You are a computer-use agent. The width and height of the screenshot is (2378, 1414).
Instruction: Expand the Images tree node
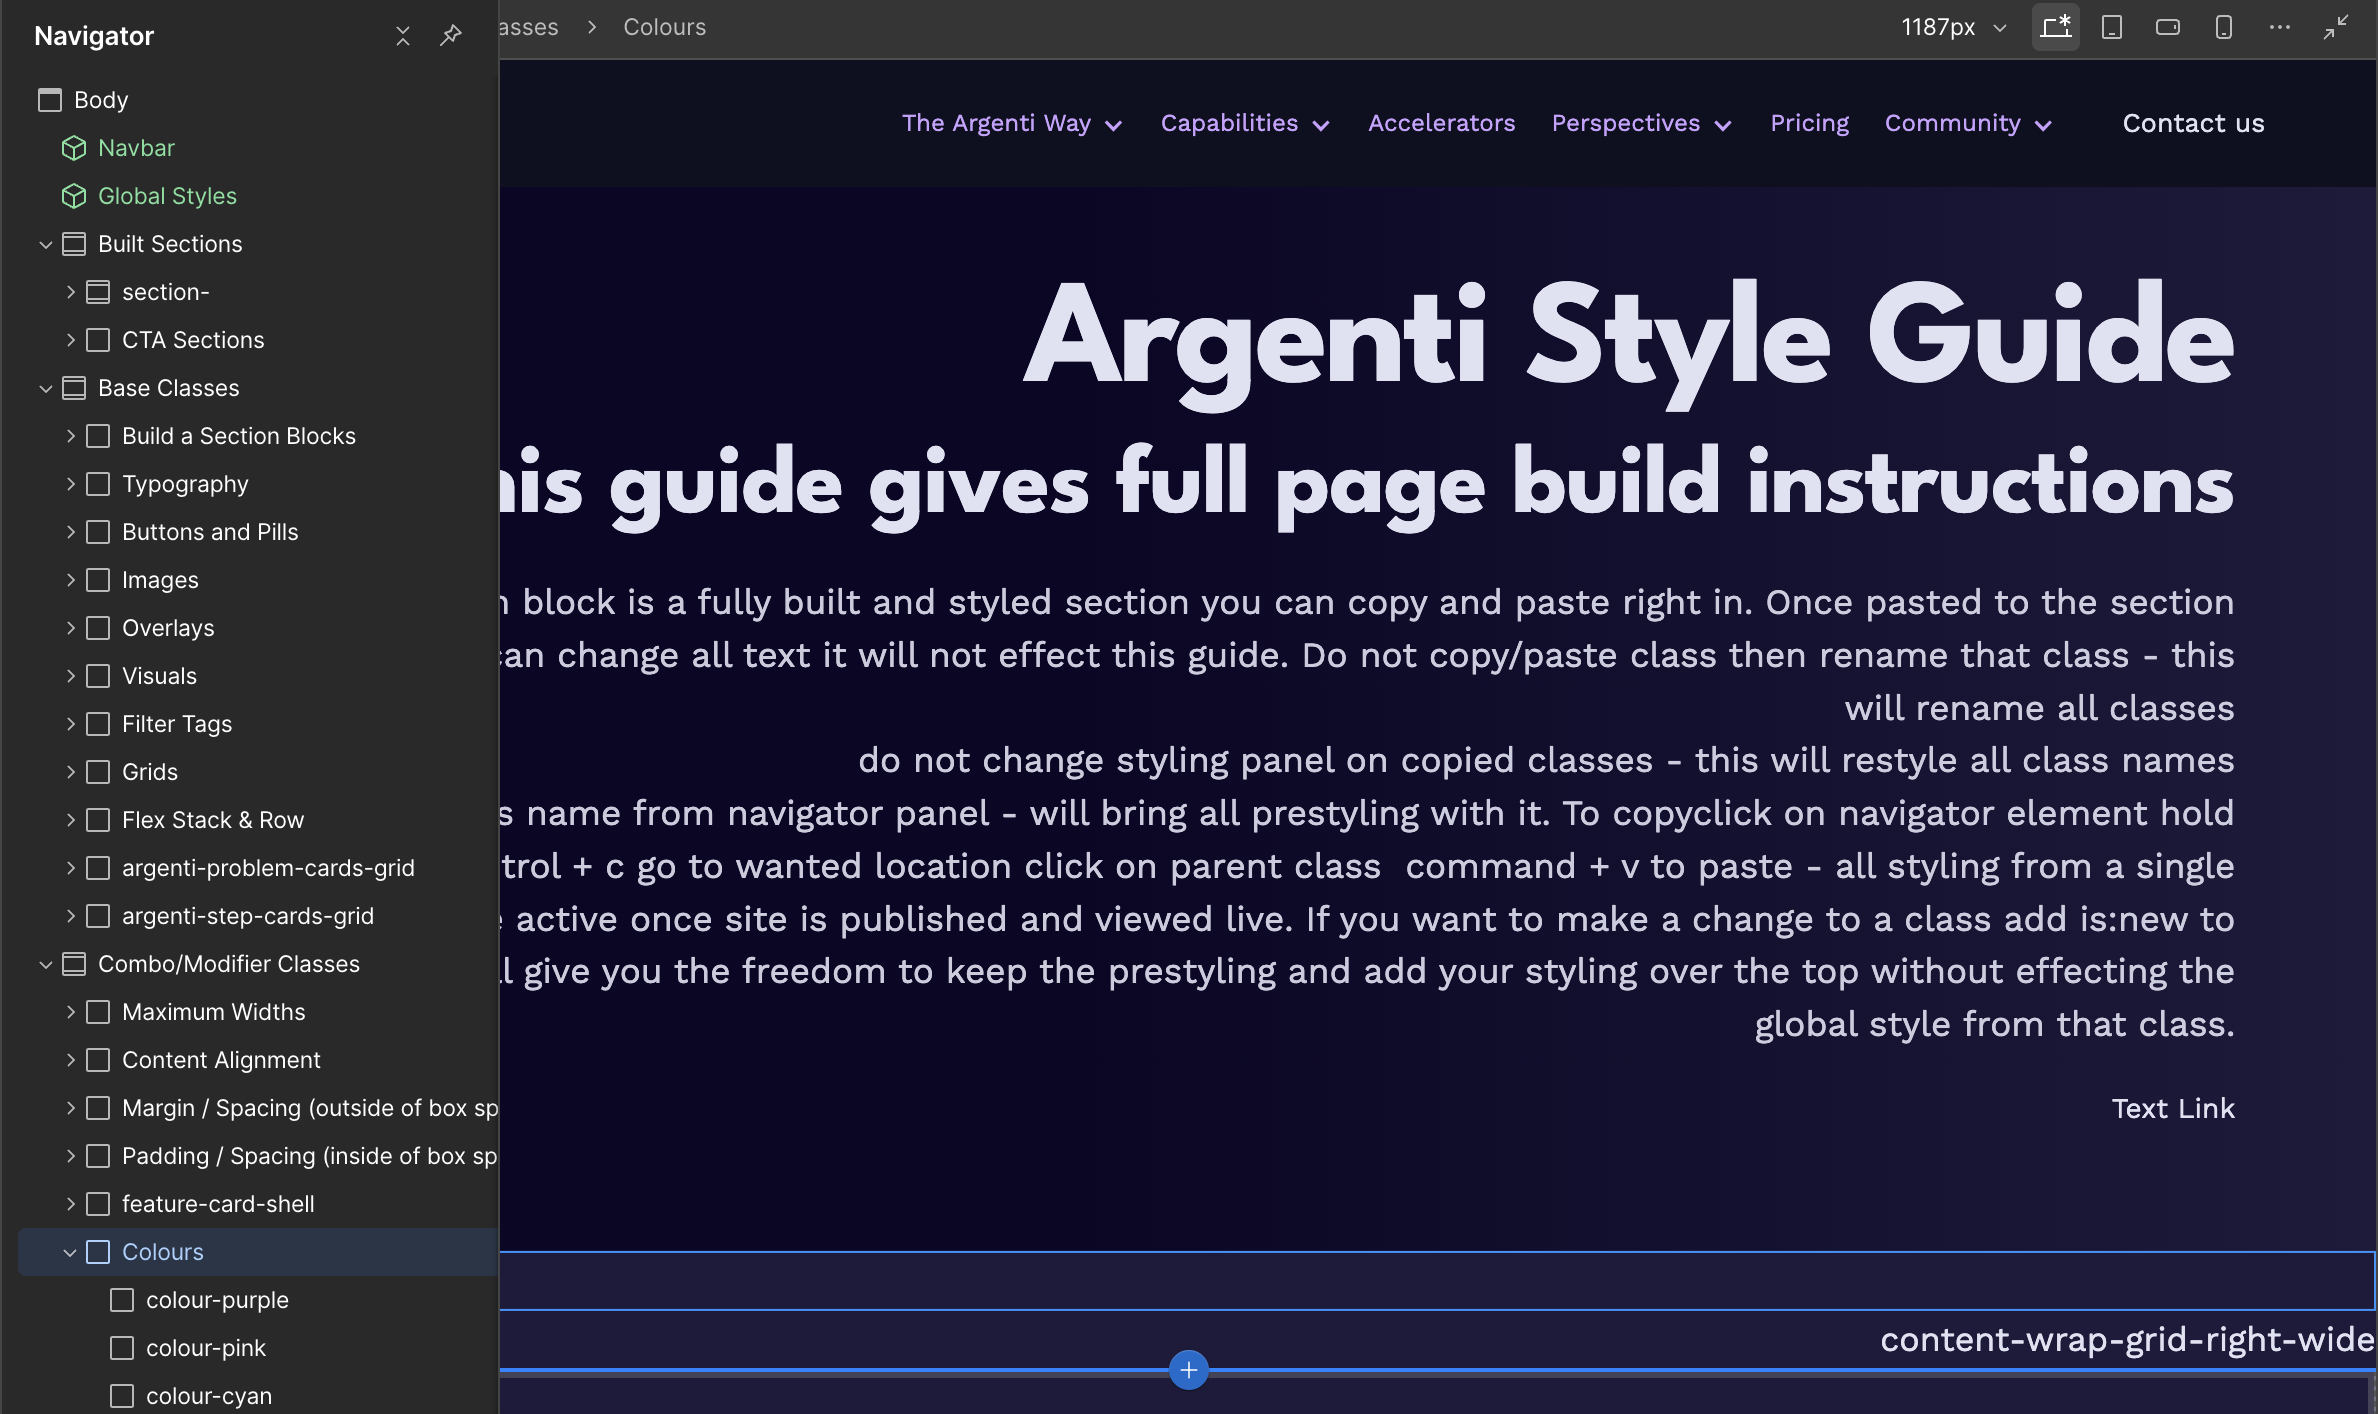click(x=70, y=580)
